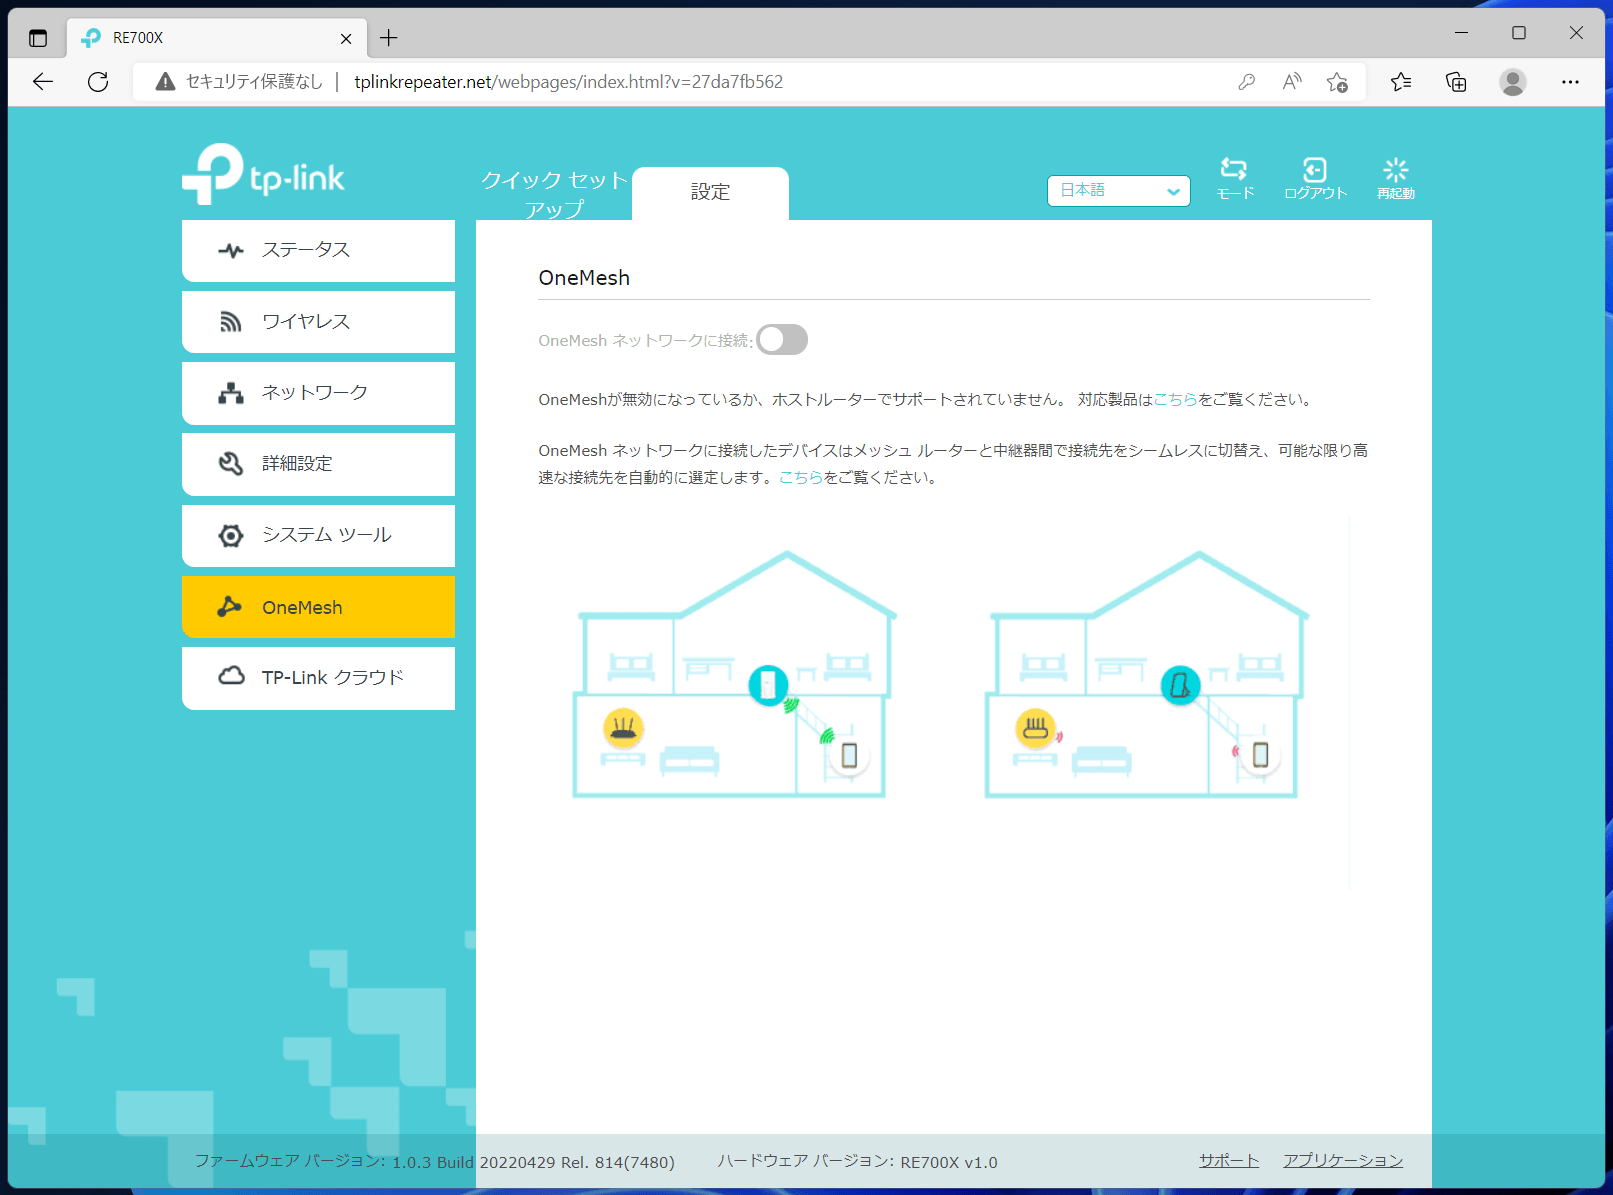Open the こちら link for compatible products
Image resolution: width=1613 pixels, height=1195 pixels.
(1175, 399)
